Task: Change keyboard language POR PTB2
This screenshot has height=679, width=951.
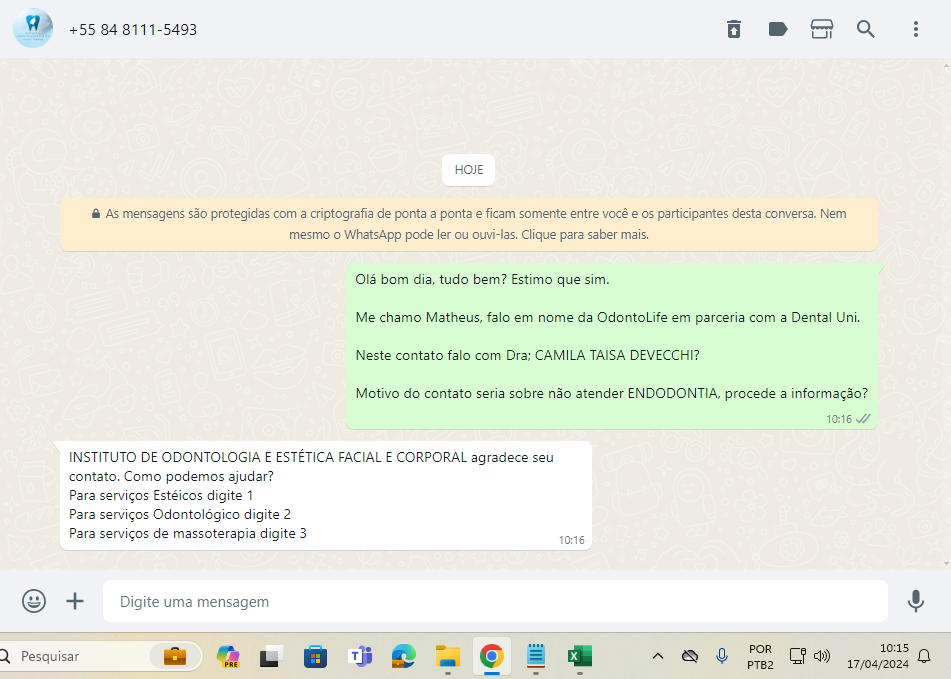Action: 760,657
